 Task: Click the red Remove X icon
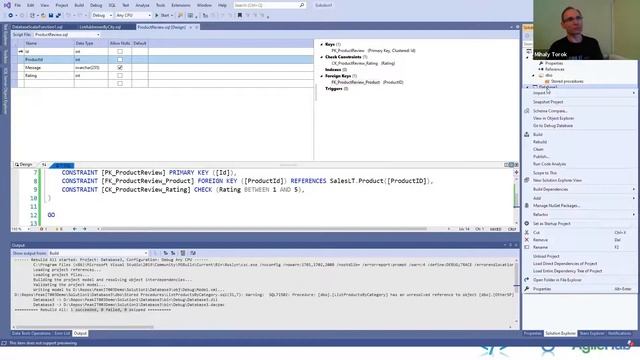coord(527,240)
